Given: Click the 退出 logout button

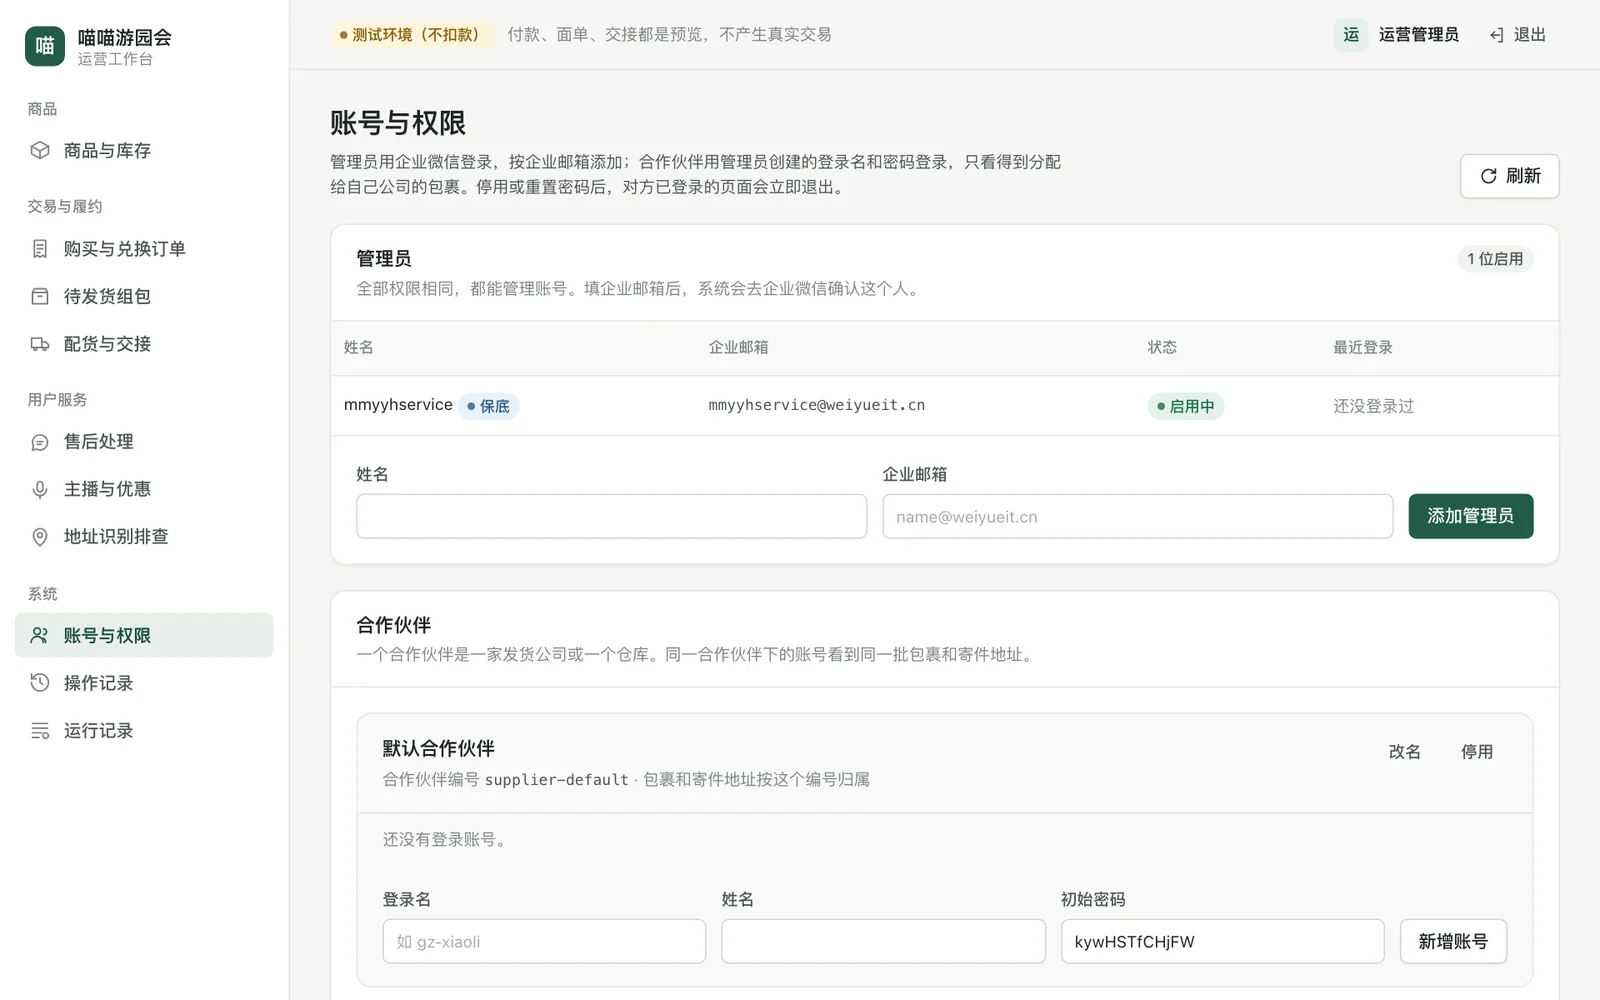Looking at the screenshot, I should click(1518, 35).
